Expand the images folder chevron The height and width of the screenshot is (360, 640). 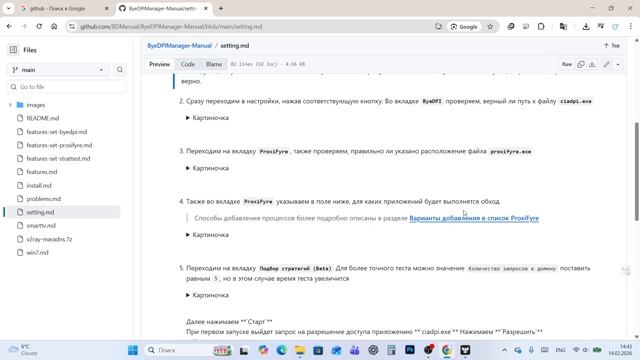[10, 105]
